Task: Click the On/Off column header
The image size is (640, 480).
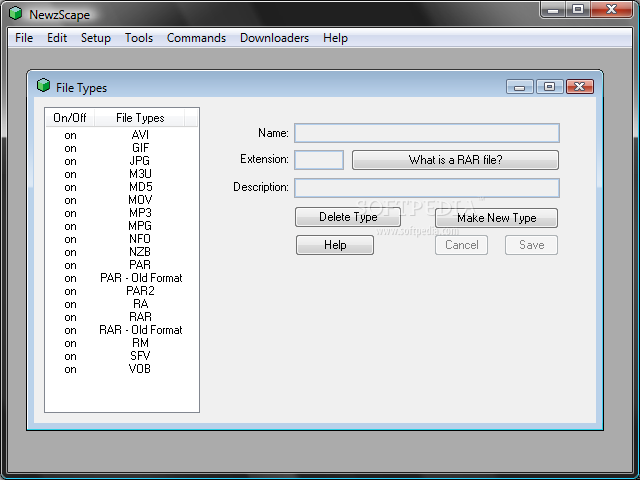Action: [x=70, y=118]
